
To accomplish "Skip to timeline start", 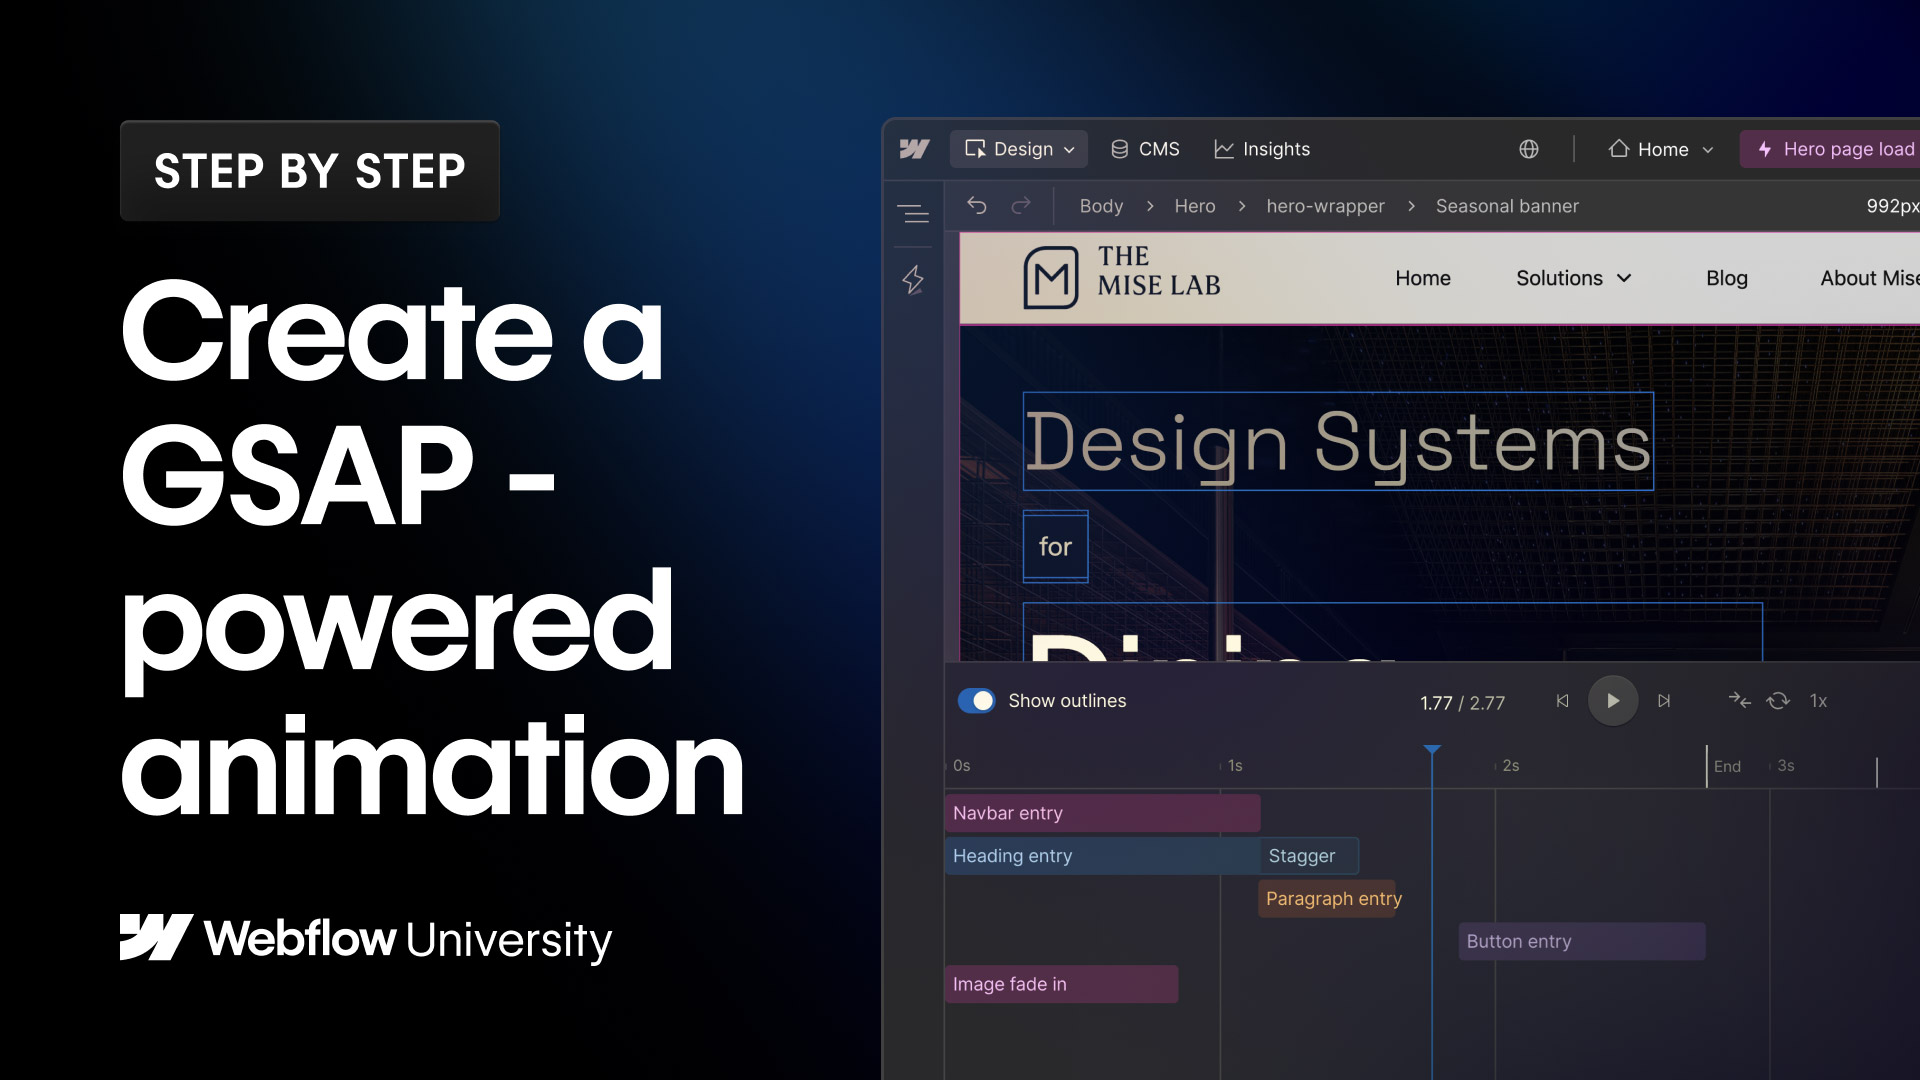I will click(1562, 701).
